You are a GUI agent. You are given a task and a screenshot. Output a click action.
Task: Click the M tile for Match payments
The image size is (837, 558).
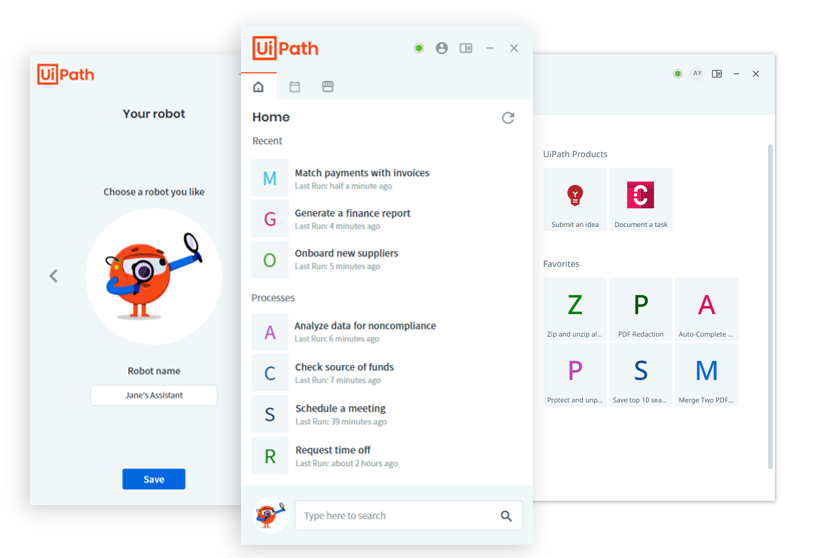[270, 178]
